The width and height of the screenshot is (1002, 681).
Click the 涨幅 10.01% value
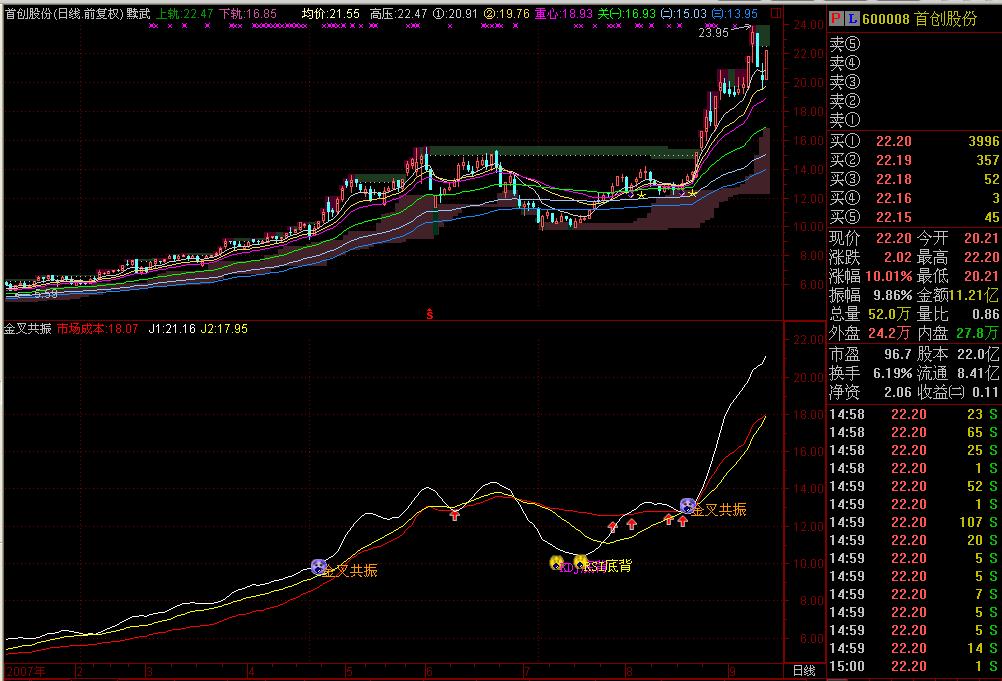coord(889,277)
